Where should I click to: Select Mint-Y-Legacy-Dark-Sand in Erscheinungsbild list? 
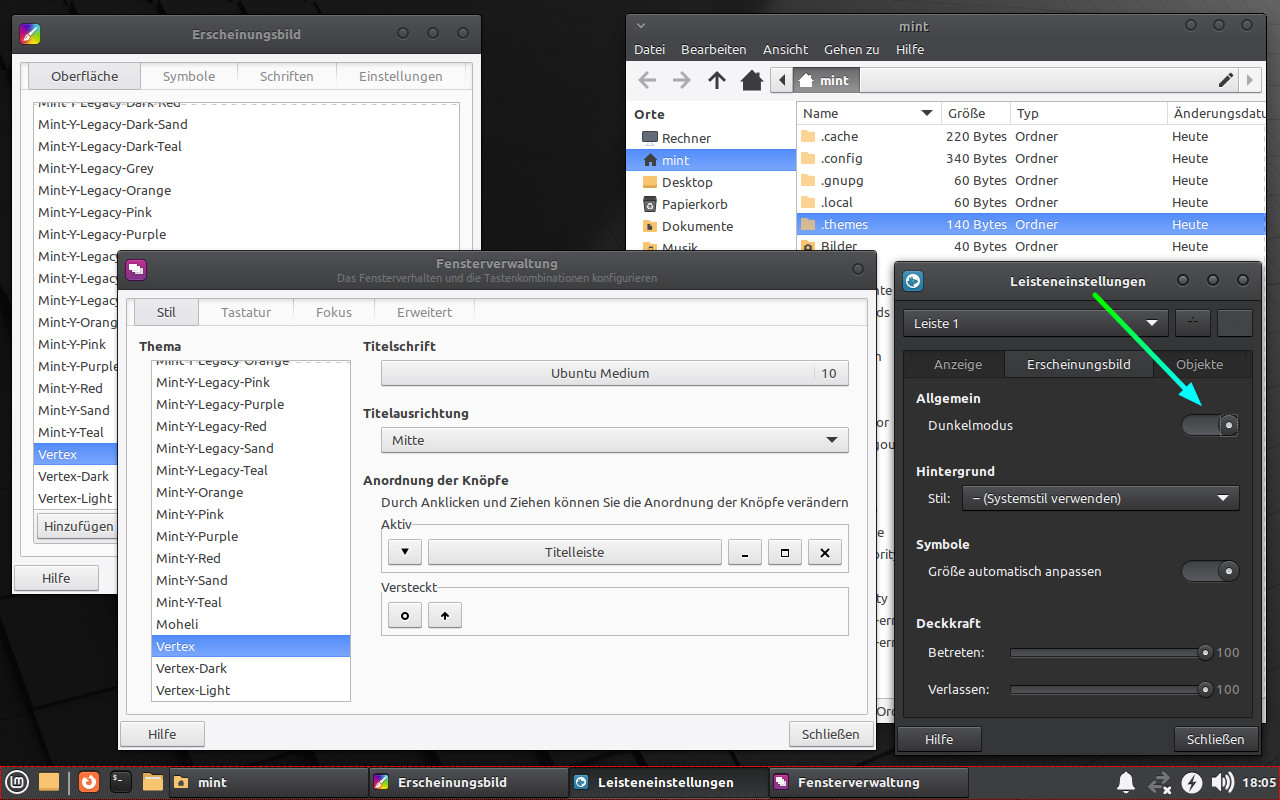[x=246, y=124]
